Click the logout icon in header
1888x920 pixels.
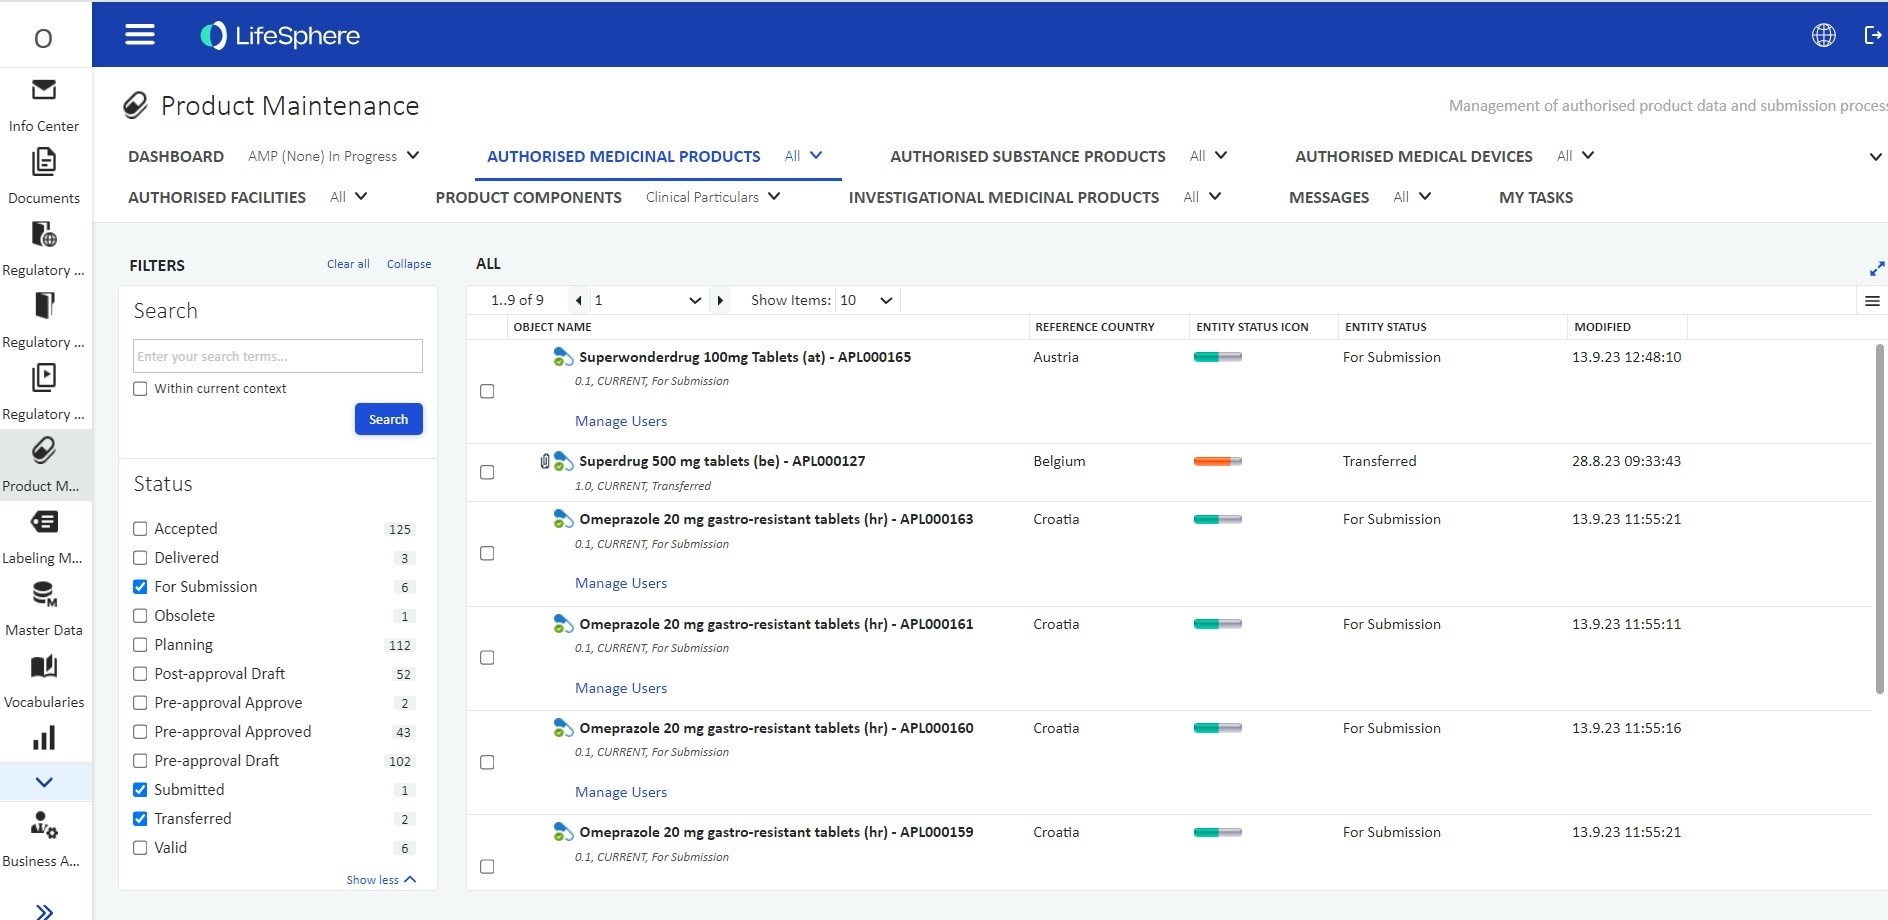tap(1872, 35)
